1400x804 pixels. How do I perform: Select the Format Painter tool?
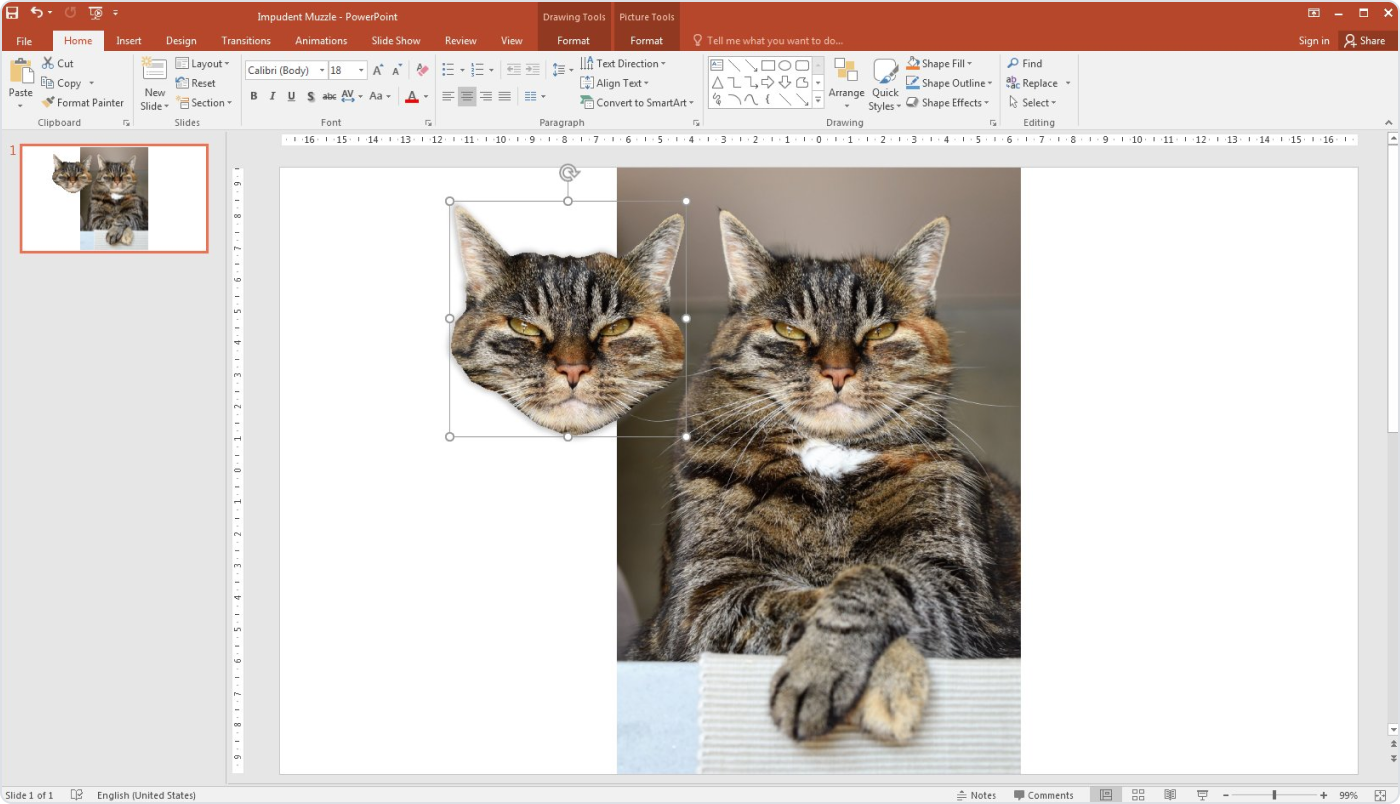coord(82,102)
